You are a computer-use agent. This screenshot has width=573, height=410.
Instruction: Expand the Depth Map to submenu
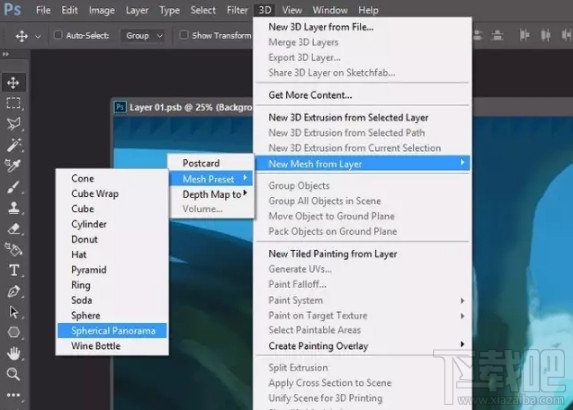tap(212, 194)
